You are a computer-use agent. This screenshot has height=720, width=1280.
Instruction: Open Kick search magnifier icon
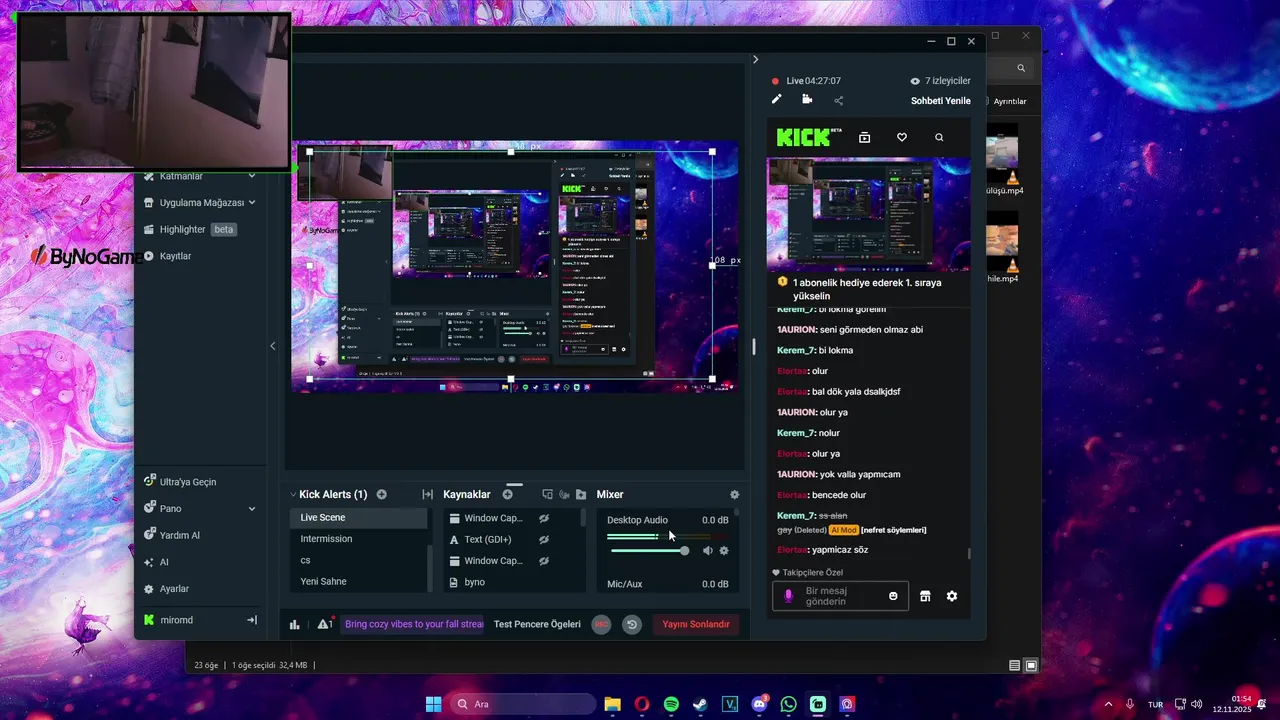tap(939, 137)
